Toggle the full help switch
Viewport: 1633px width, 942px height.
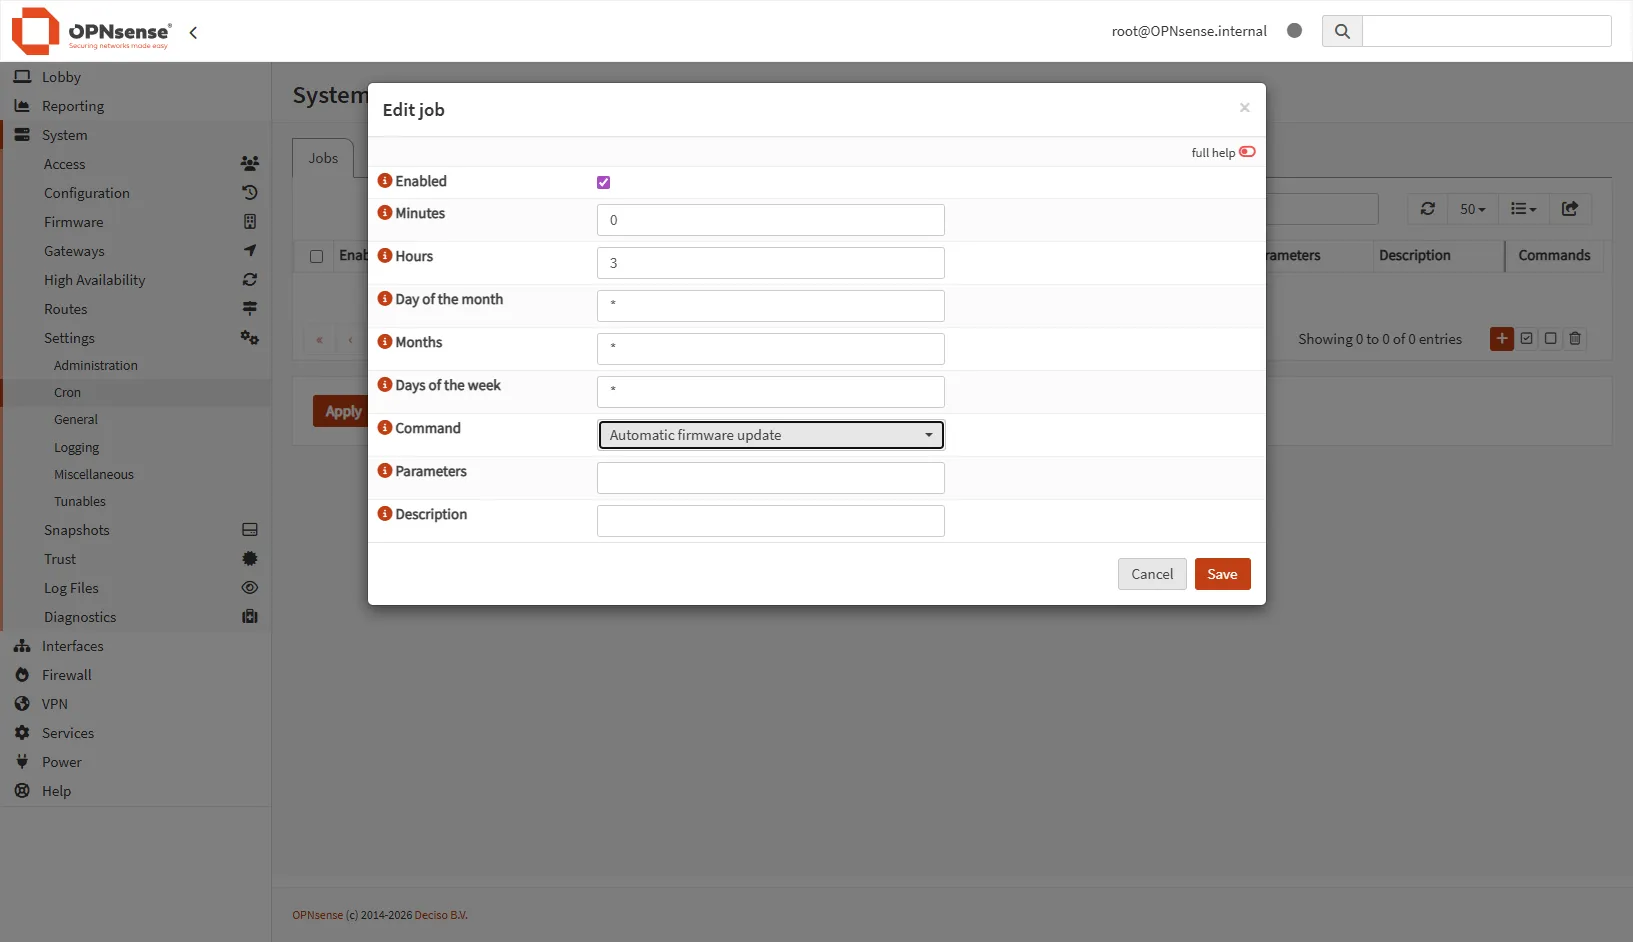(x=1247, y=152)
